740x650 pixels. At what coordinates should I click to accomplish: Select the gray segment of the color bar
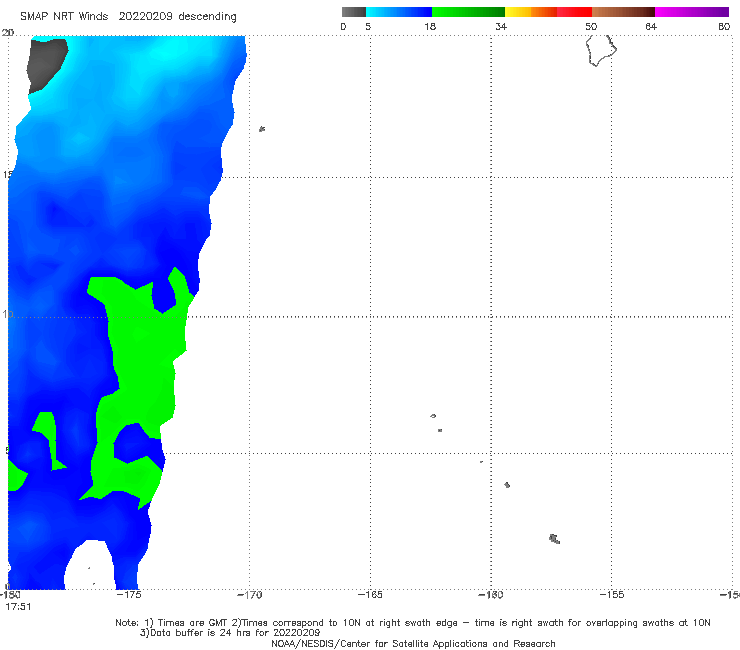click(x=354, y=12)
